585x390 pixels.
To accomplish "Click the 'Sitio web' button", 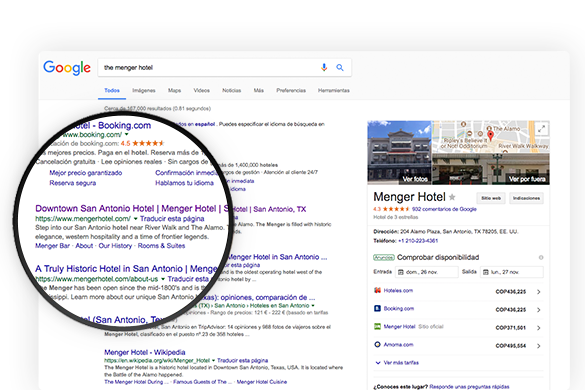I will coord(491,198).
